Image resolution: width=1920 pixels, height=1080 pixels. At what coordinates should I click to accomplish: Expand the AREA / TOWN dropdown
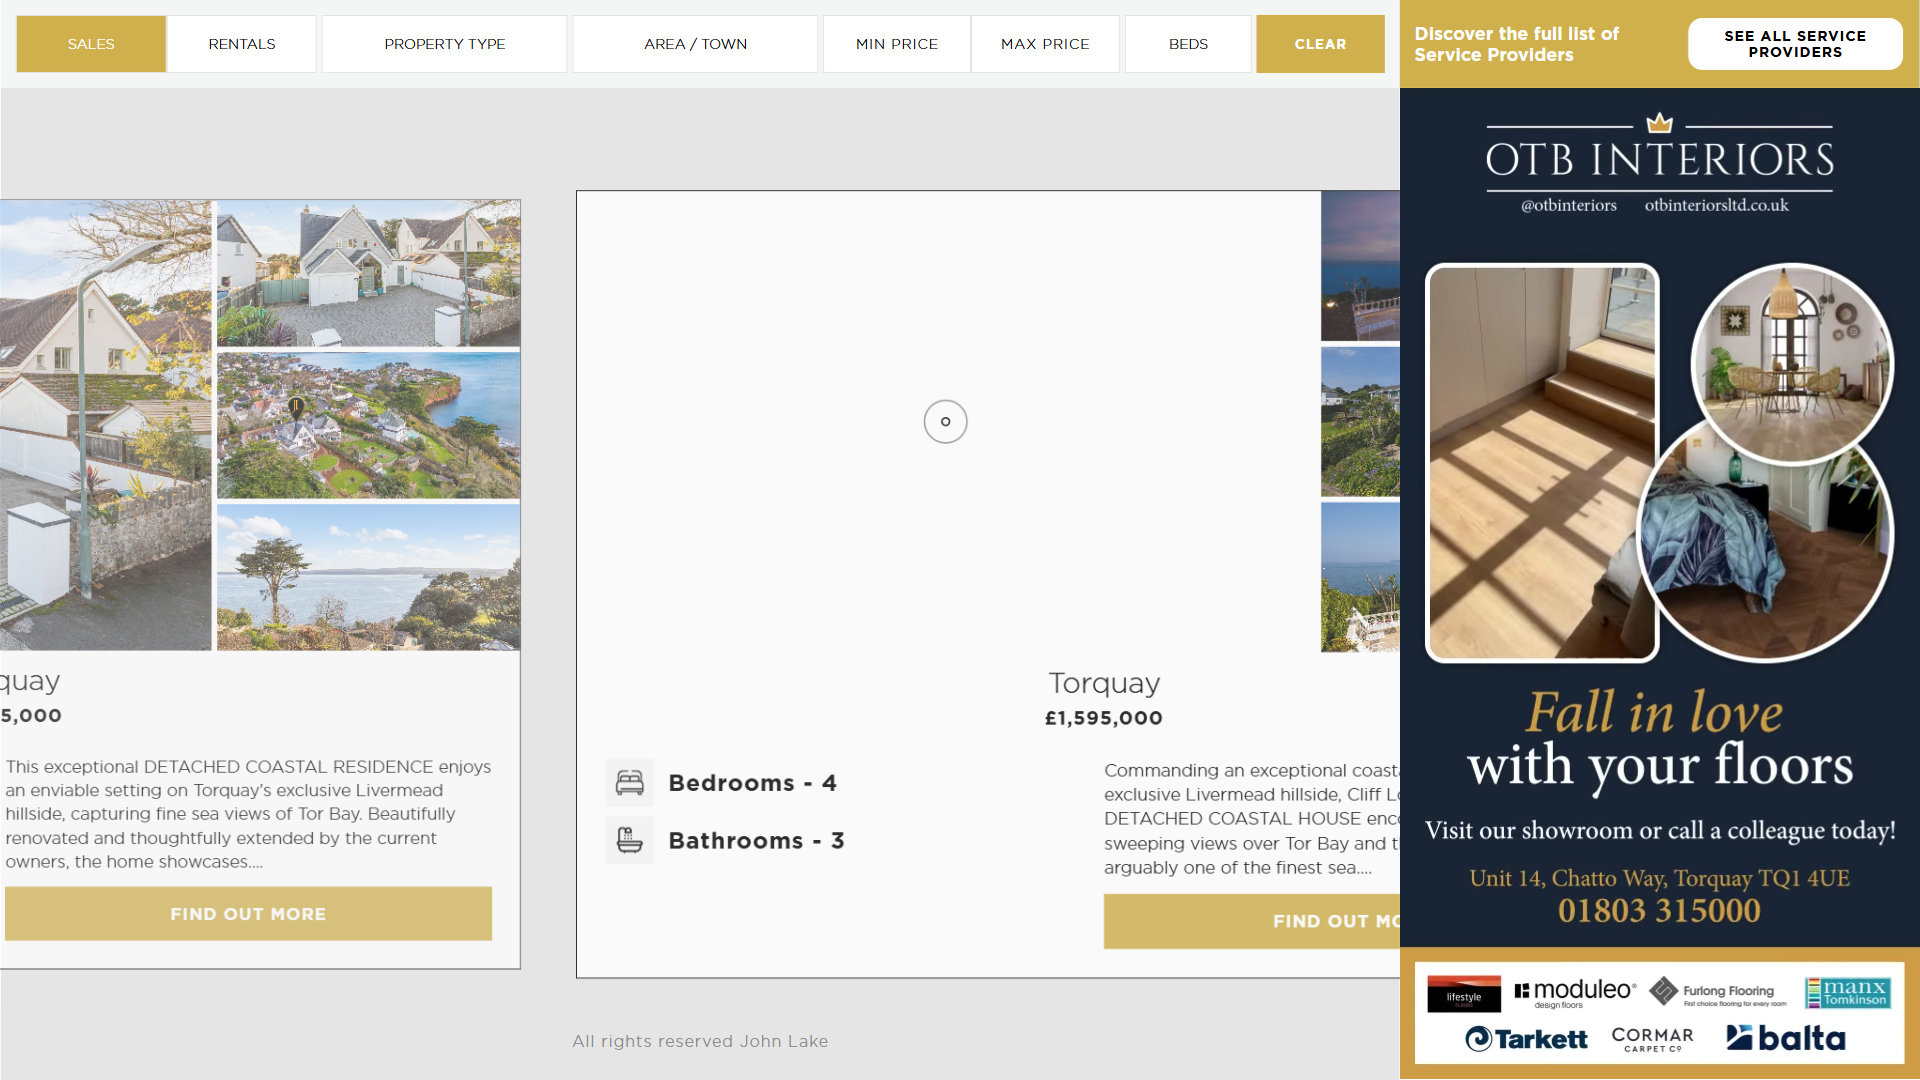(695, 44)
